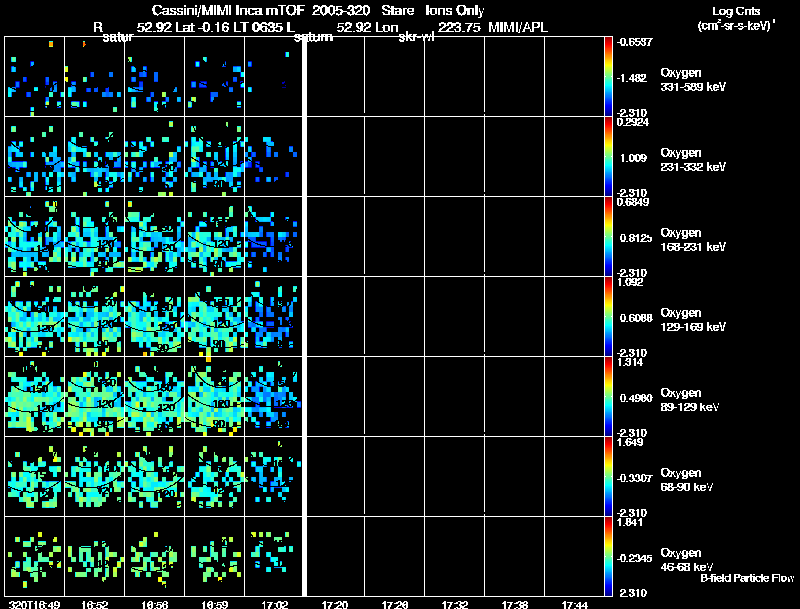Click the Oxygen 89-129 keV color bar

(x=608, y=396)
